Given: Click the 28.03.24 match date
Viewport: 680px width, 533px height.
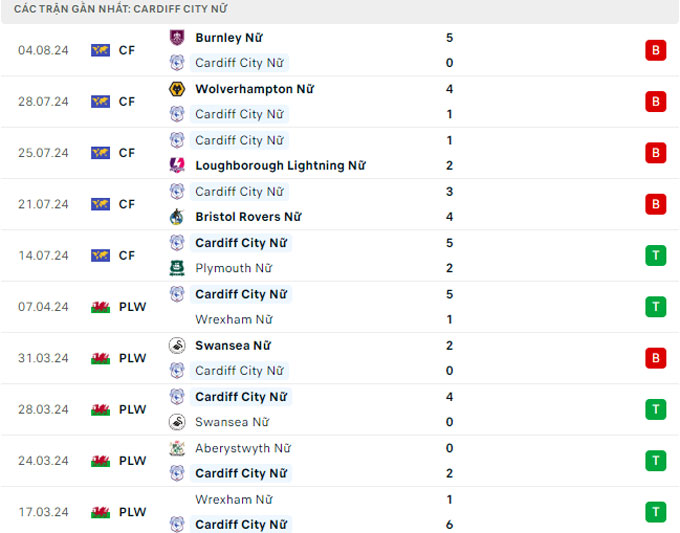Looking at the screenshot, I should click(43, 409).
